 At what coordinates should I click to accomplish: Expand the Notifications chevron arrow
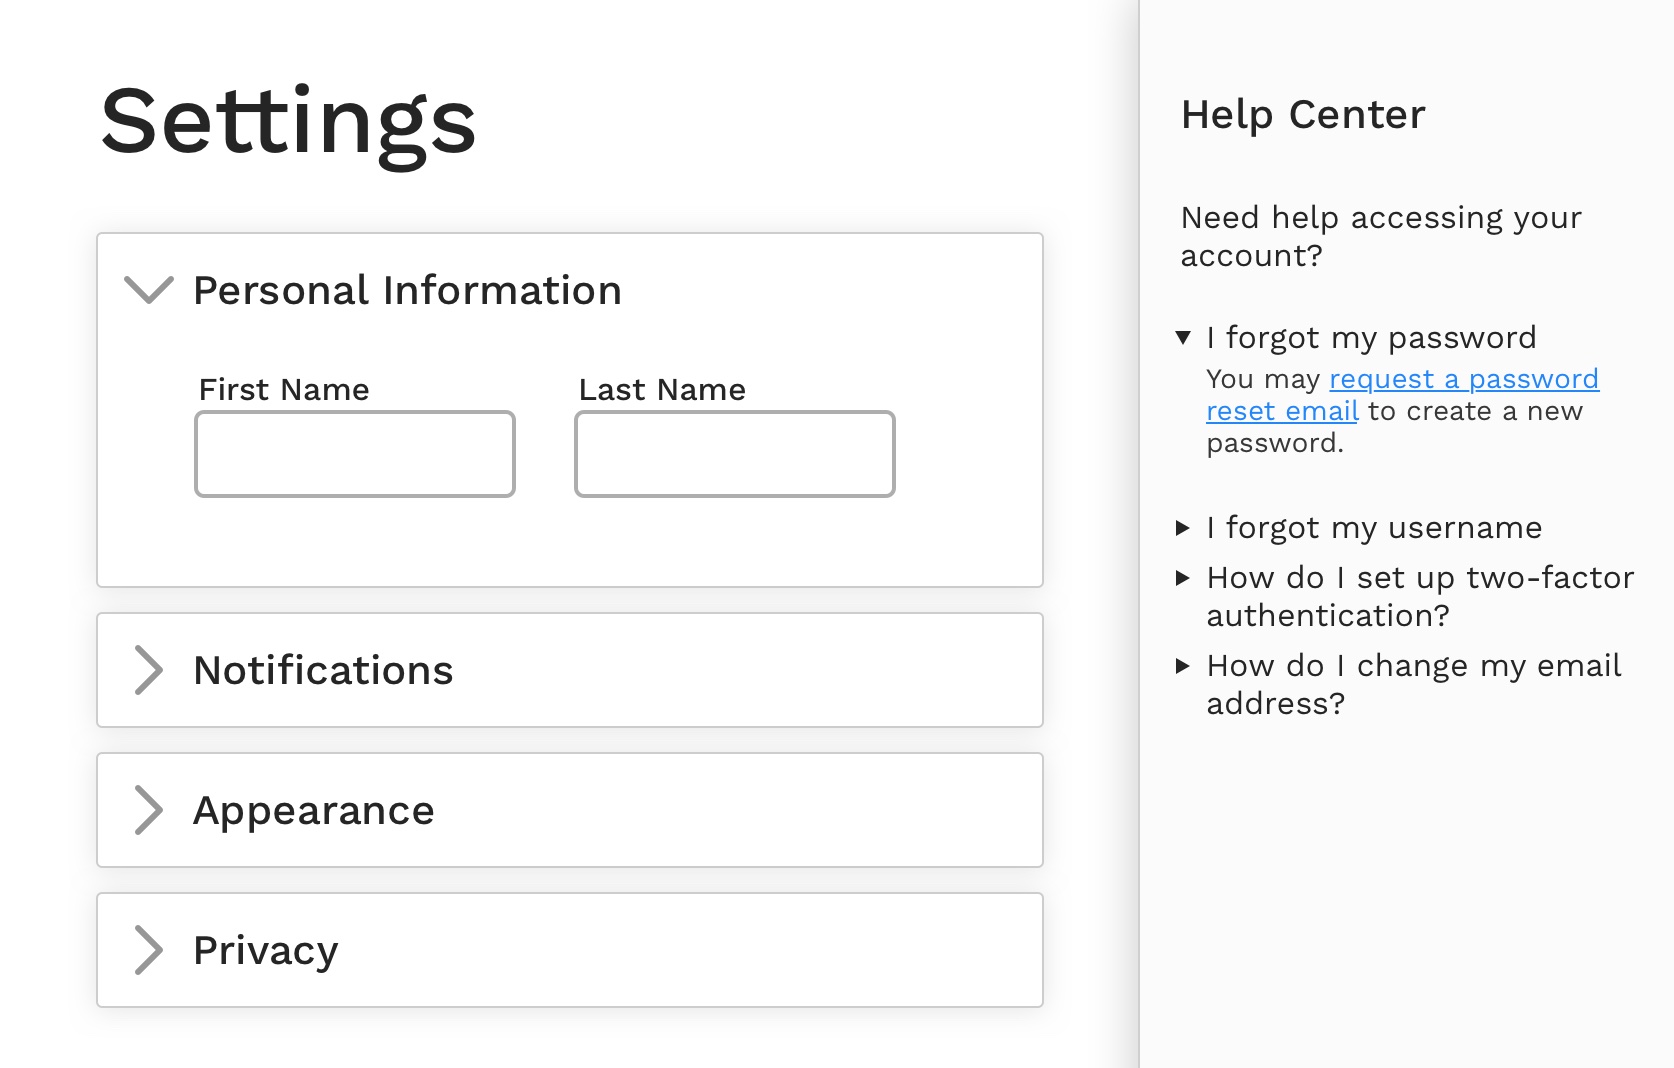148,670
